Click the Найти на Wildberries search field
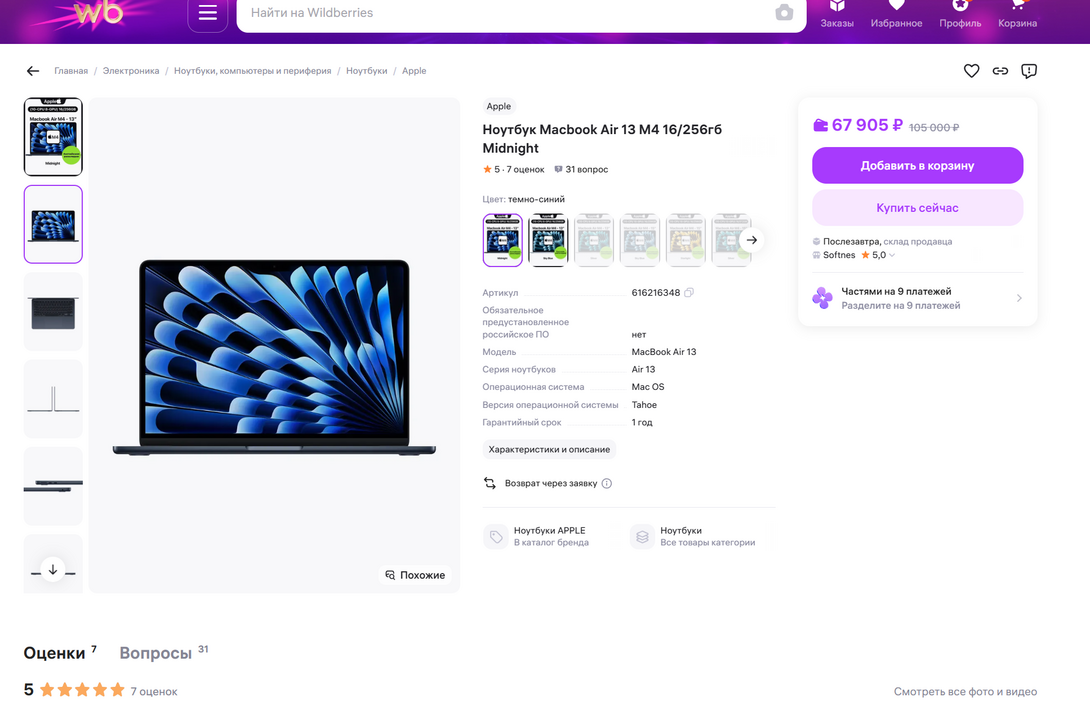 (500, 13)
